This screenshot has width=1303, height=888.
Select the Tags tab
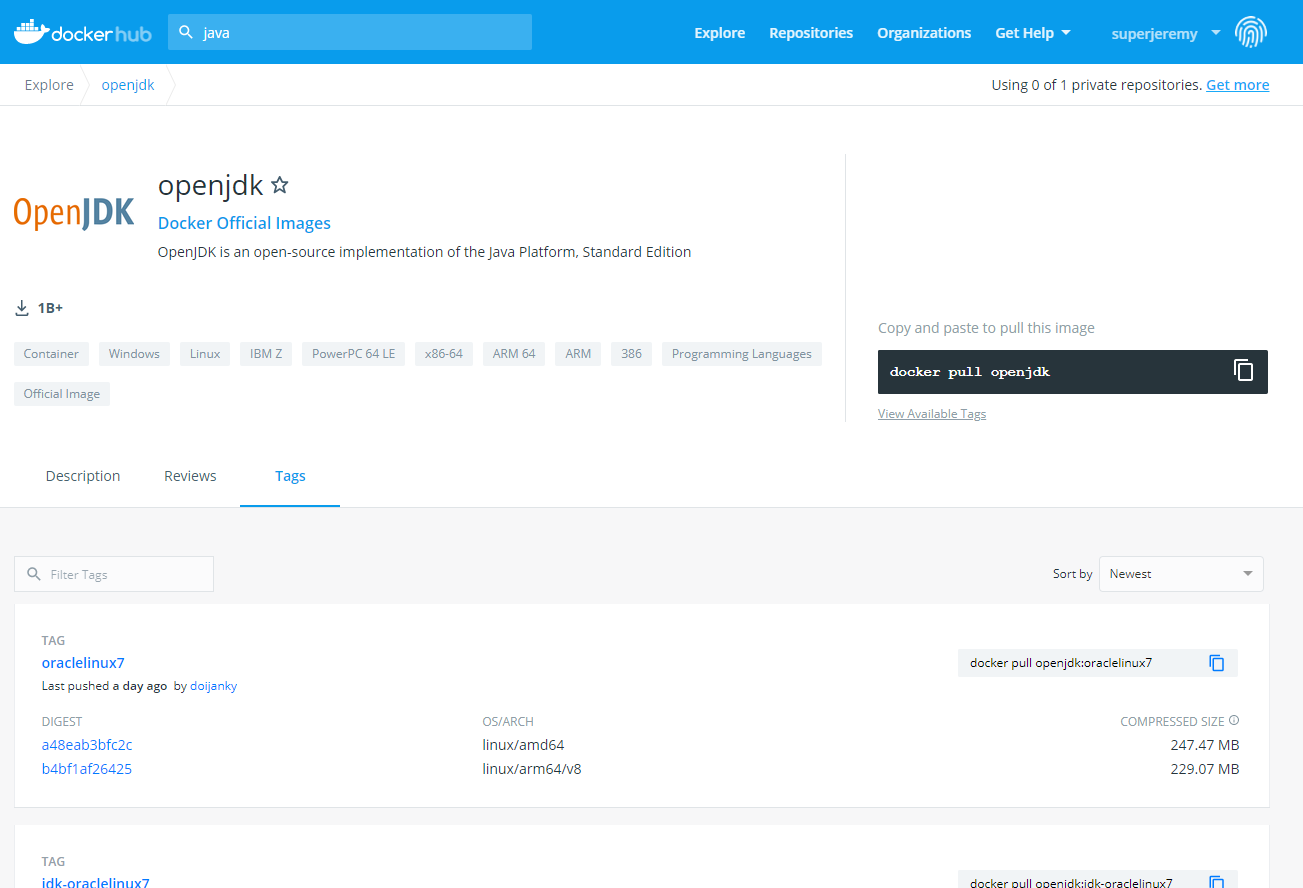(290, 476)
